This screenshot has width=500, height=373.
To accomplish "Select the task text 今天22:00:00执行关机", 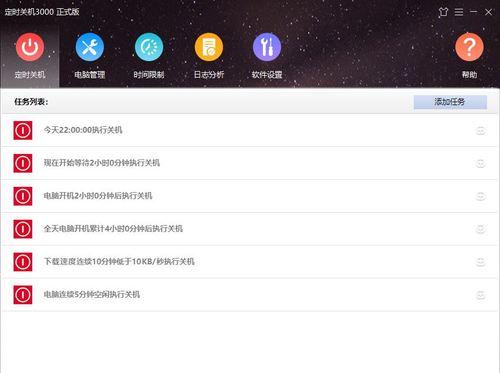I will 83,130.
